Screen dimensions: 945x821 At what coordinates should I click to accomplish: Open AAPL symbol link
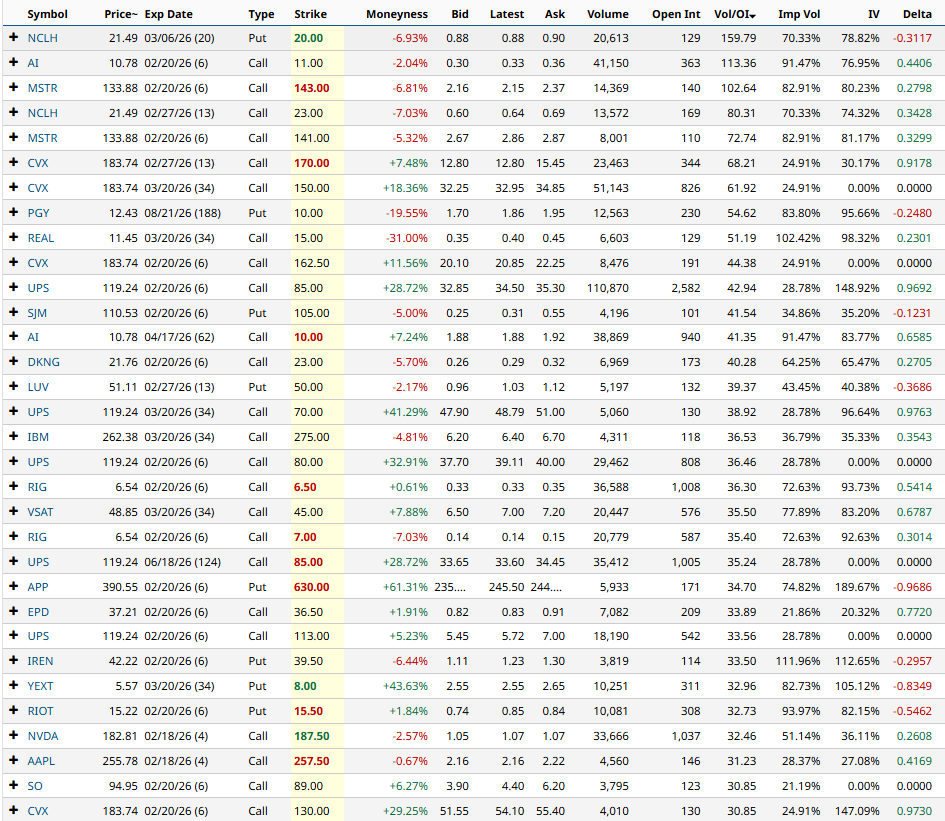[40, 761]
